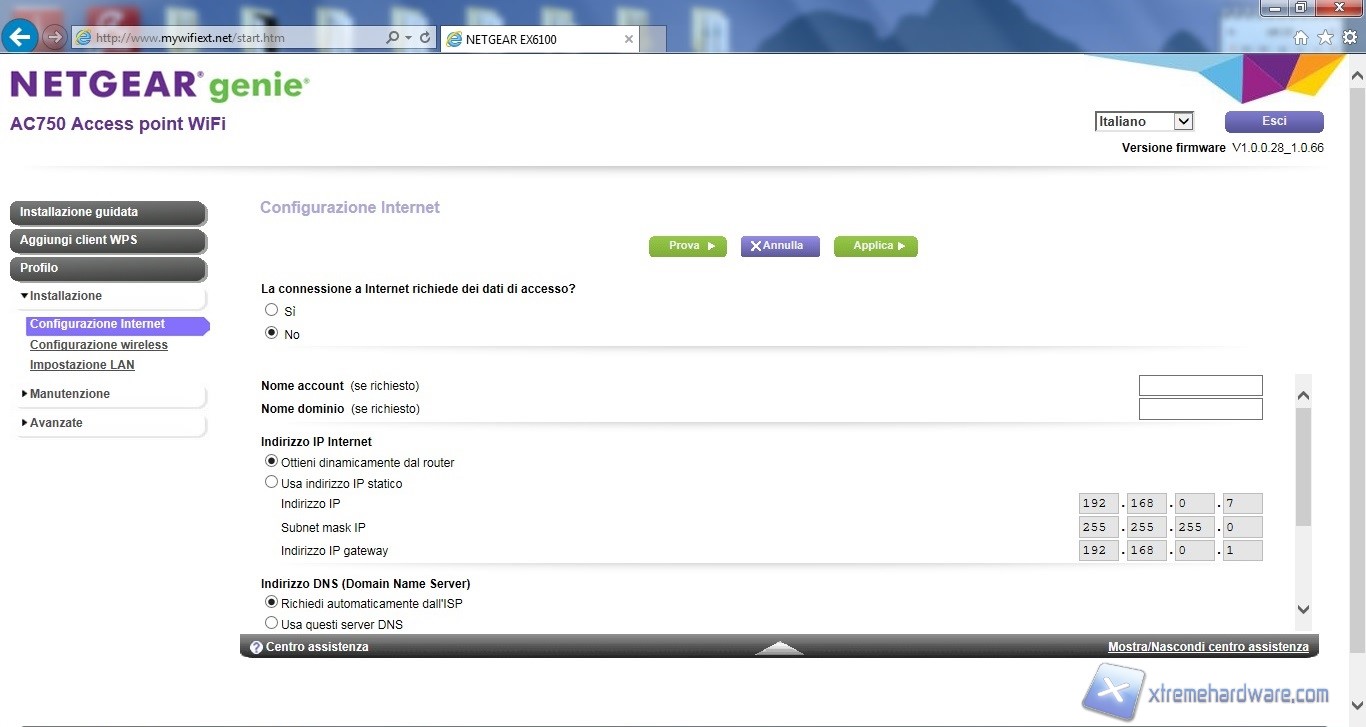Open Installazione guidata menu item
1366x727 pixels.
point(107,212)
